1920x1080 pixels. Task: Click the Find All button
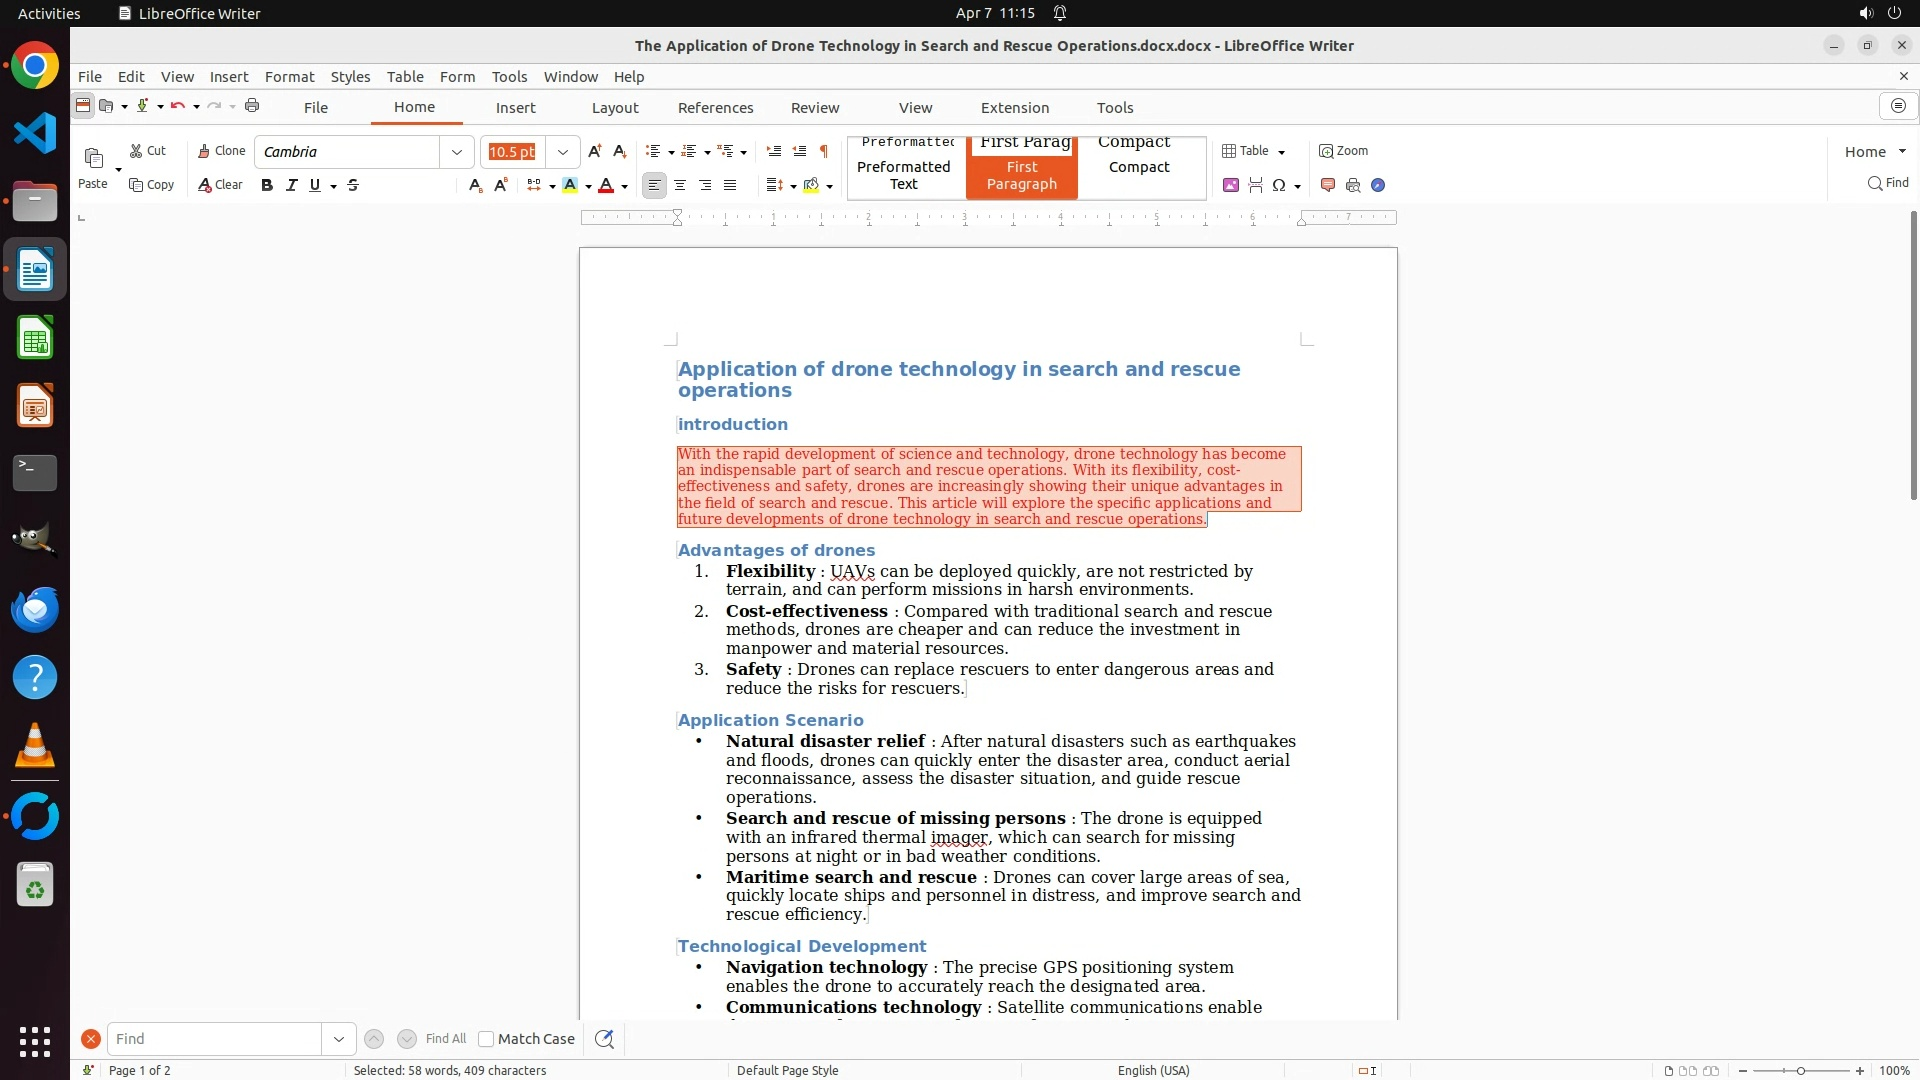445,1039
